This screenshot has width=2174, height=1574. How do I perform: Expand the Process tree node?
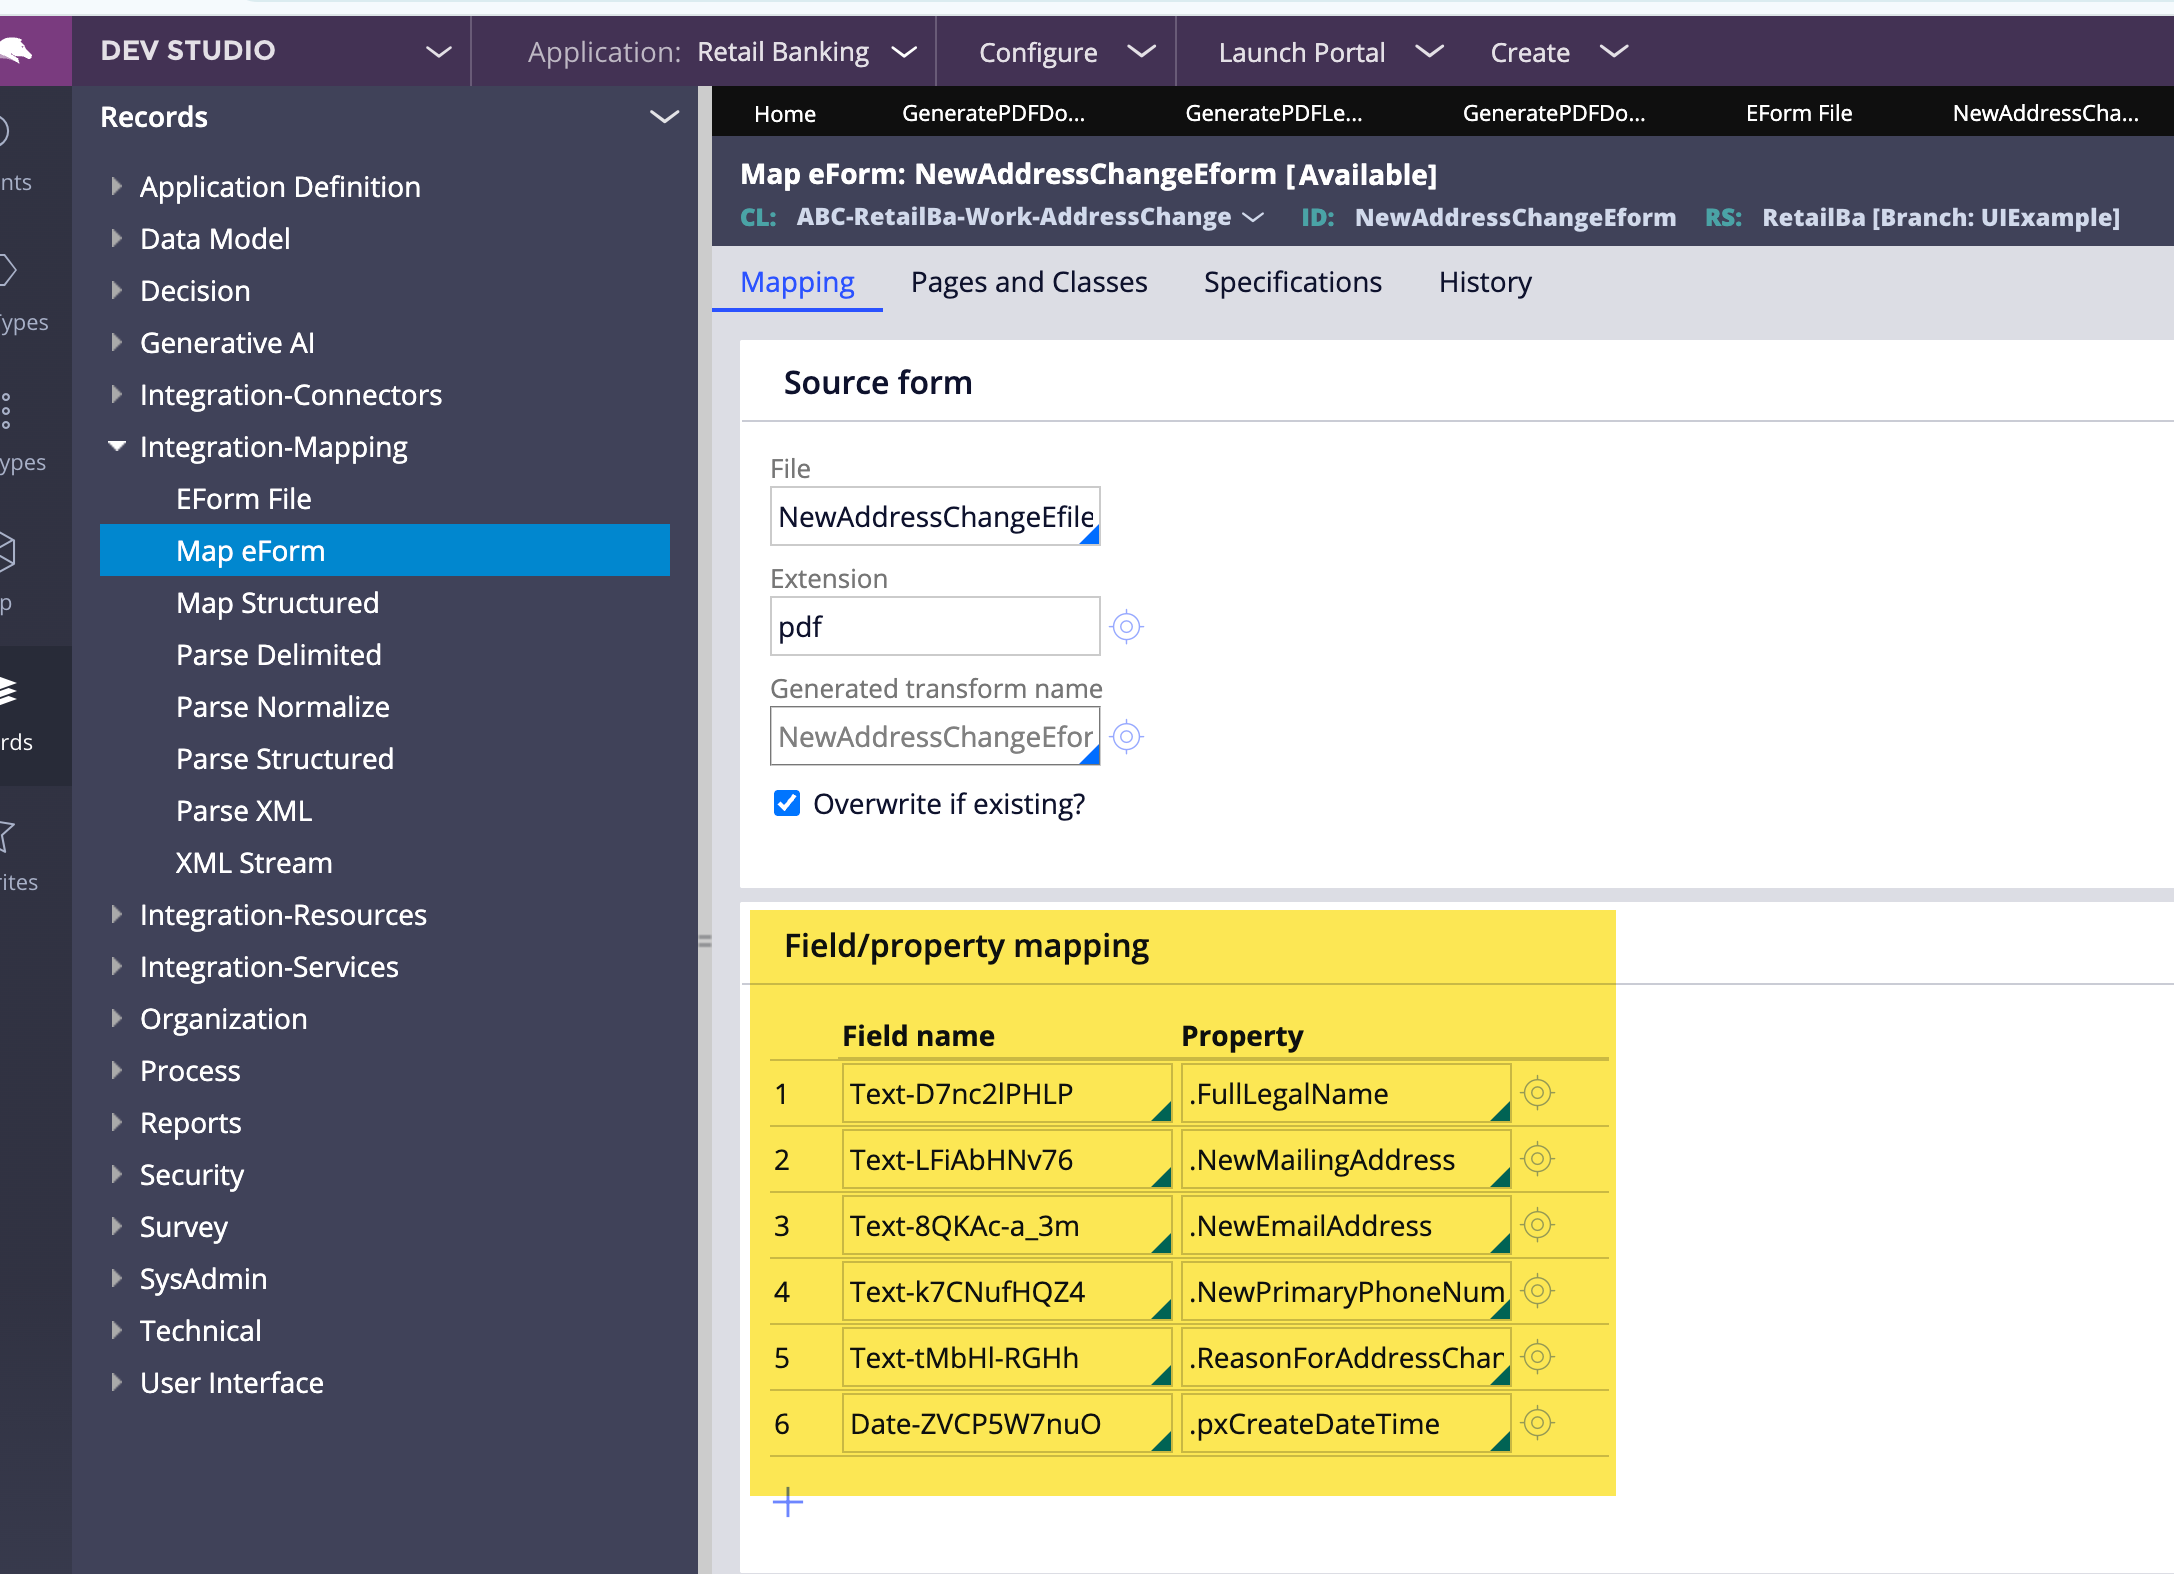116,1070
